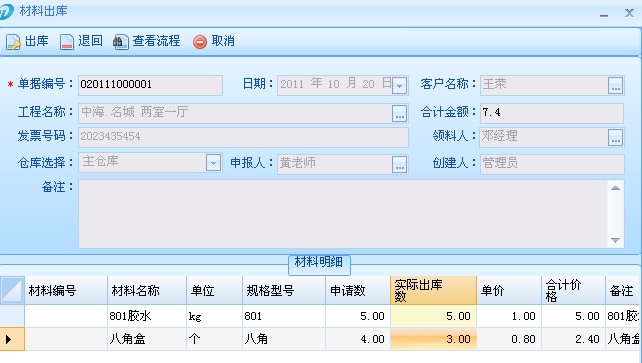Click the 801胶水 name cell
642x363 pixels.
coord(147,316)
